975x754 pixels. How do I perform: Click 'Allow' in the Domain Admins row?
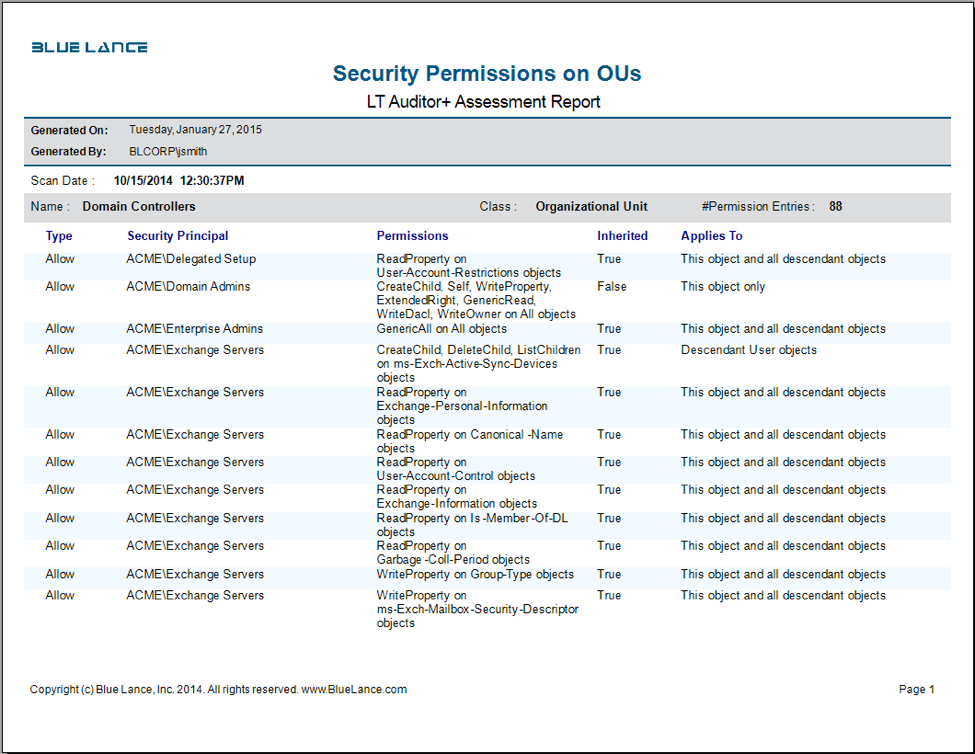pos(60,287)
